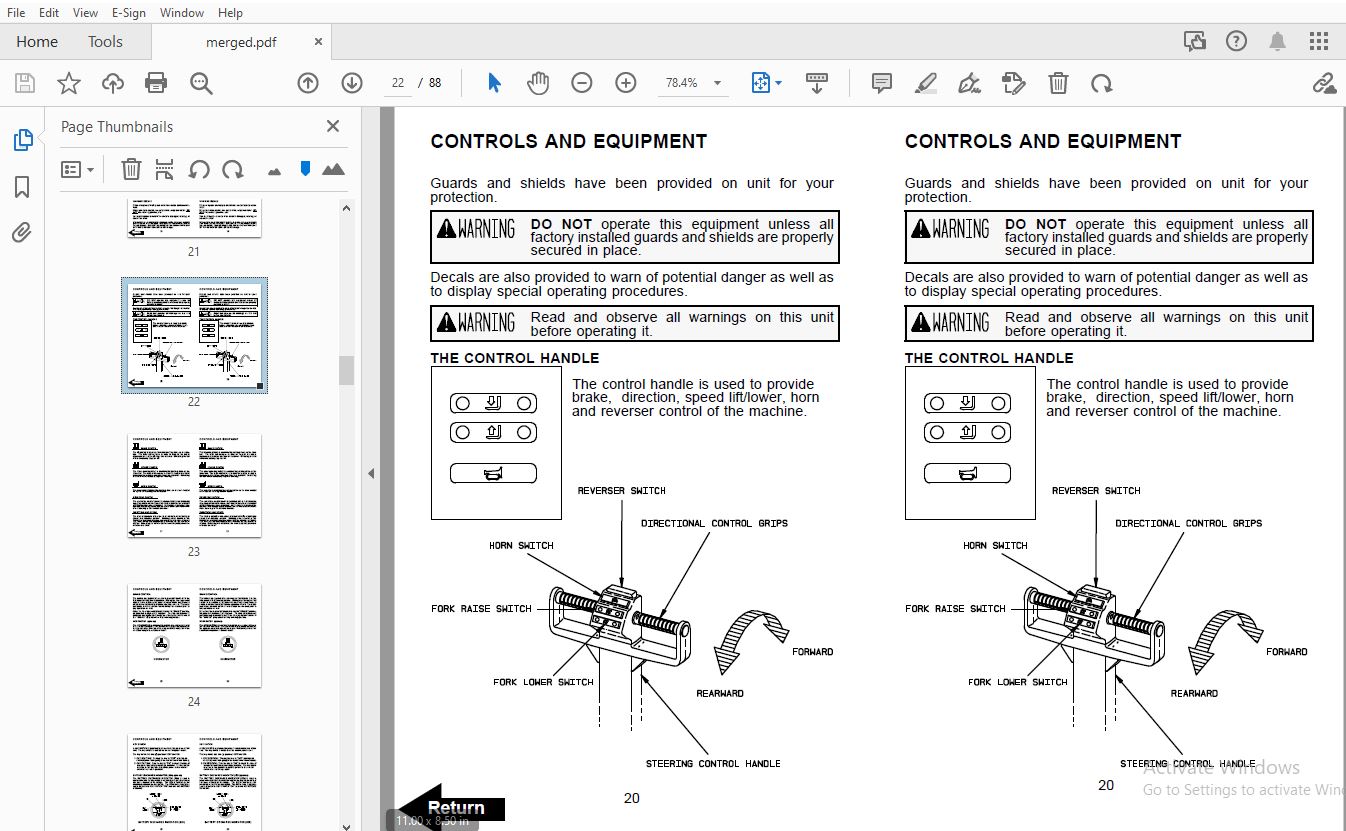Toggle the Page Thumbnails sidebar panel

click(22, 141)
